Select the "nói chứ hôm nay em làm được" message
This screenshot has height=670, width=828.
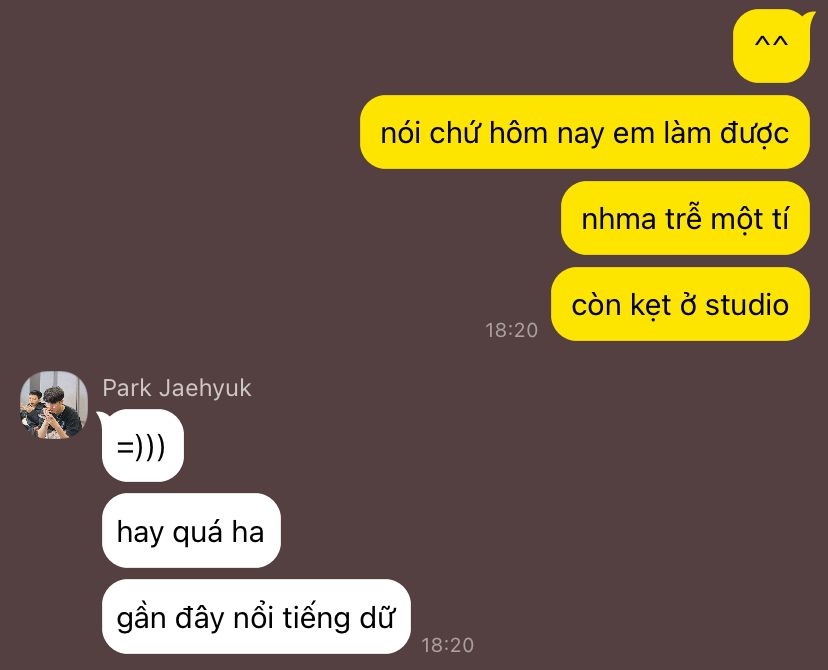(x=585, y=132)
